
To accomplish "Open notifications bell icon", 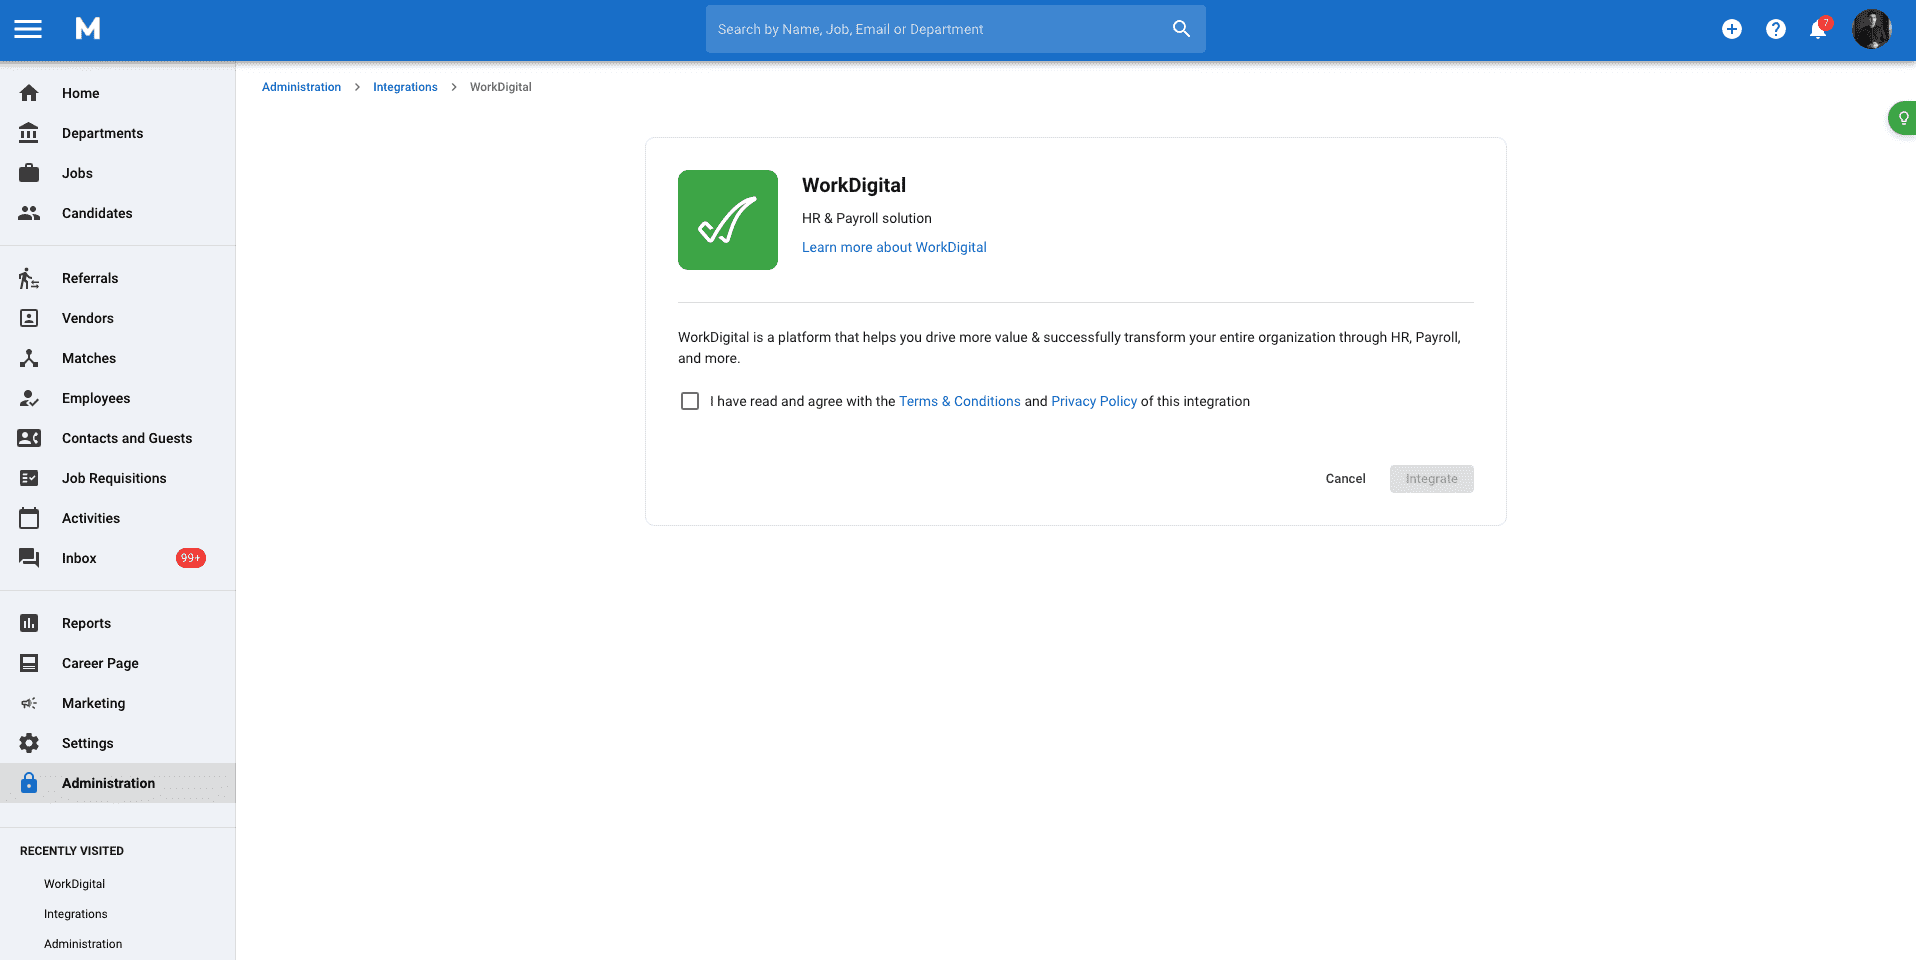I will click(1819, 29).
